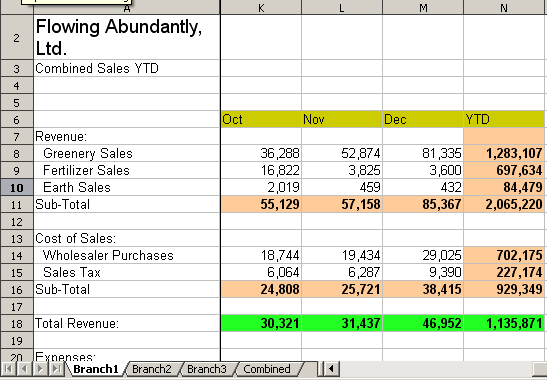
Task: Jump to first sheet tab arrow
Action: pos(8,369)
